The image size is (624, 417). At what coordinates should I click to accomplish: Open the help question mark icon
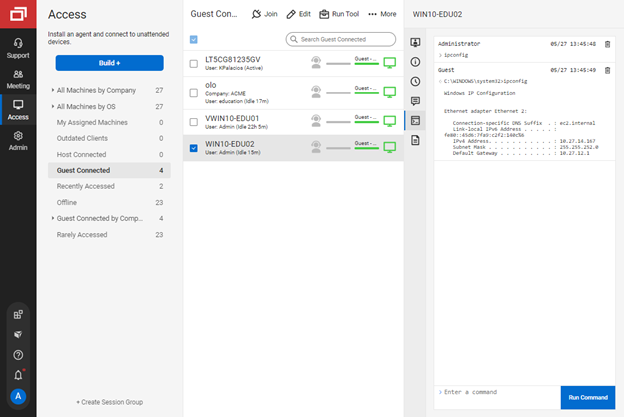pyautogui.click(x=18, y=355)
